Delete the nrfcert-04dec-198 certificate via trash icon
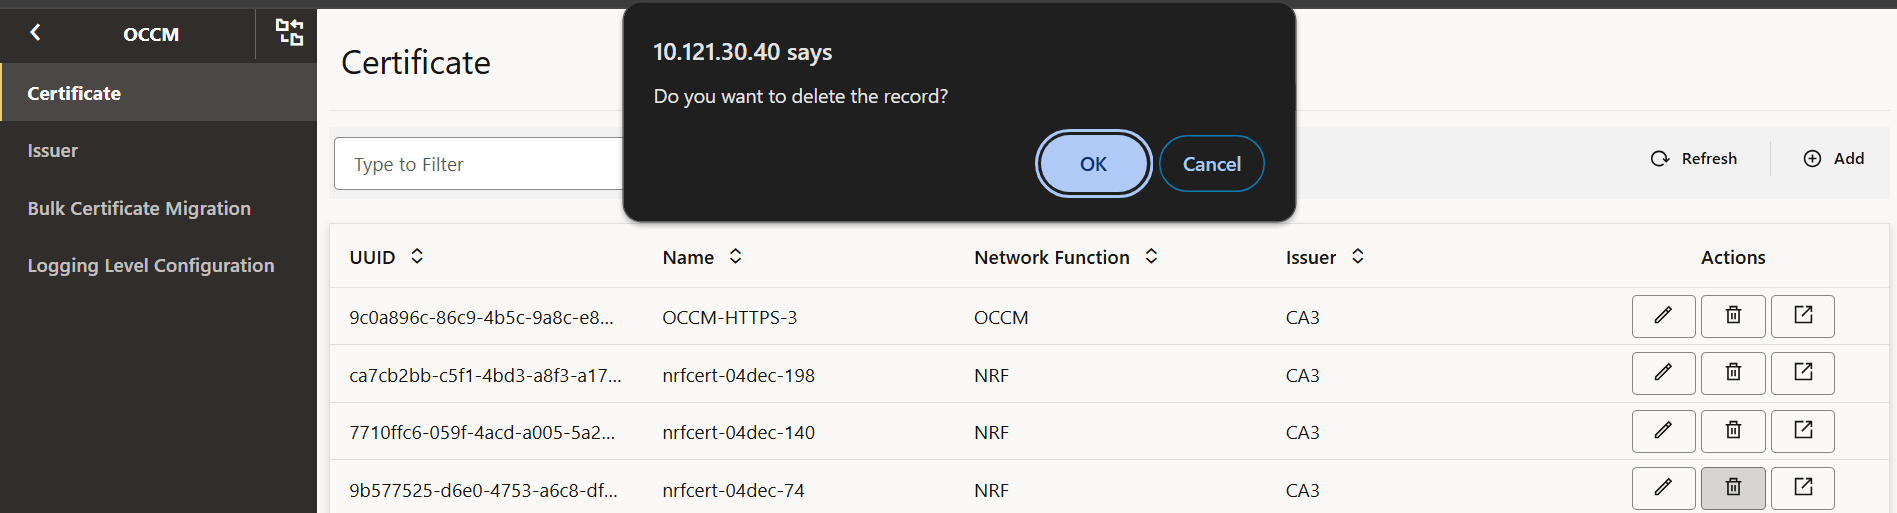 pos(1733,373)
